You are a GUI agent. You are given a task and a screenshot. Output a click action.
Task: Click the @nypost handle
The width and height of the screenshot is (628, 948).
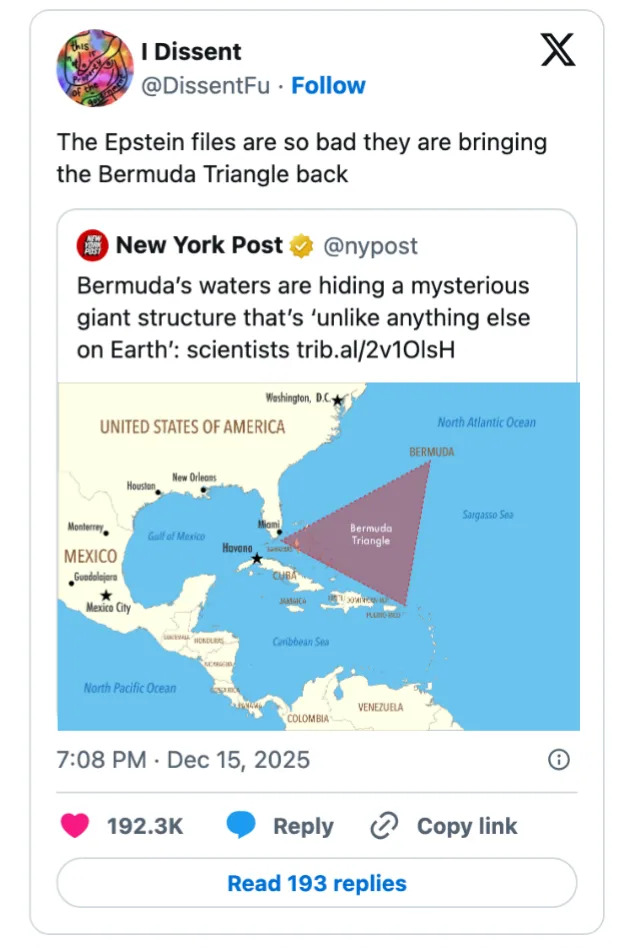coord(370,245)
